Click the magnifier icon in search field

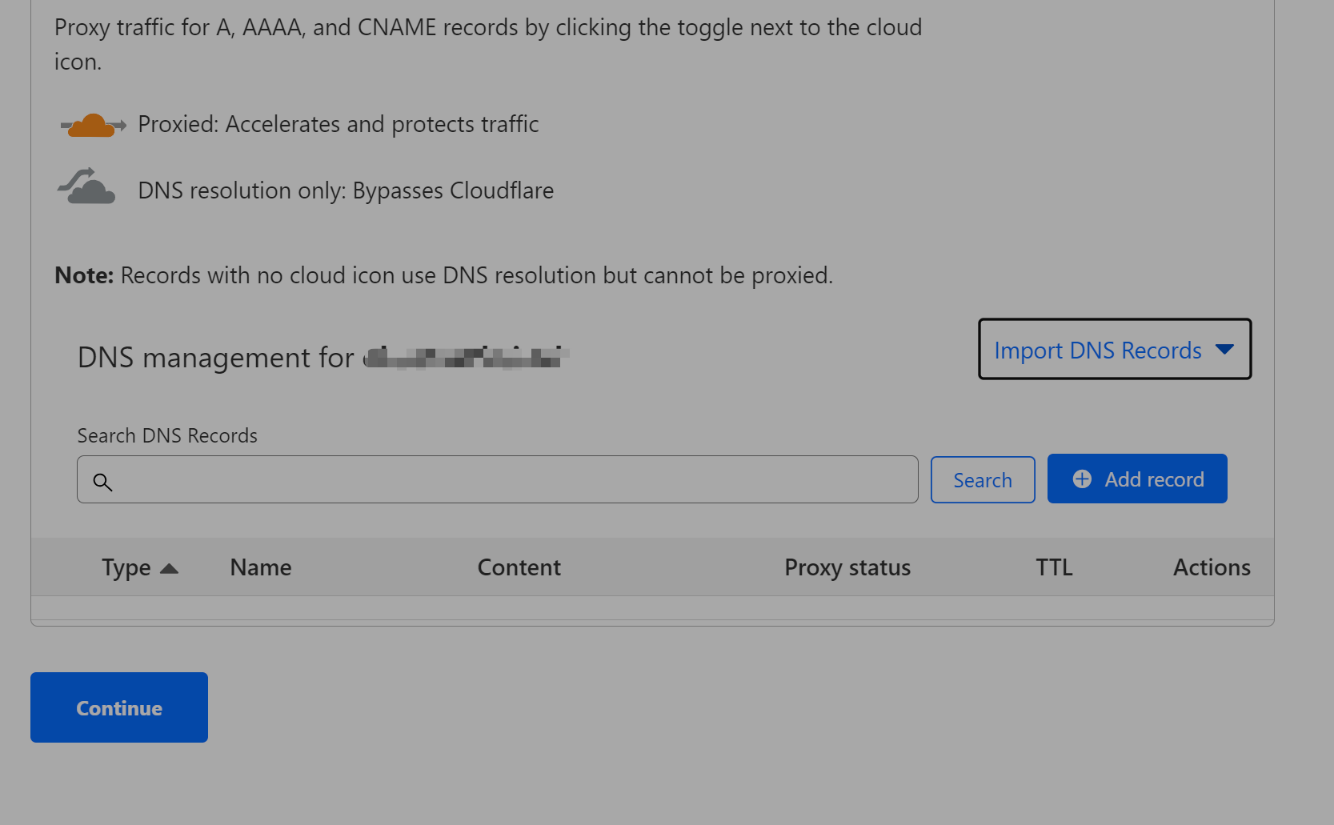(102, 481)
